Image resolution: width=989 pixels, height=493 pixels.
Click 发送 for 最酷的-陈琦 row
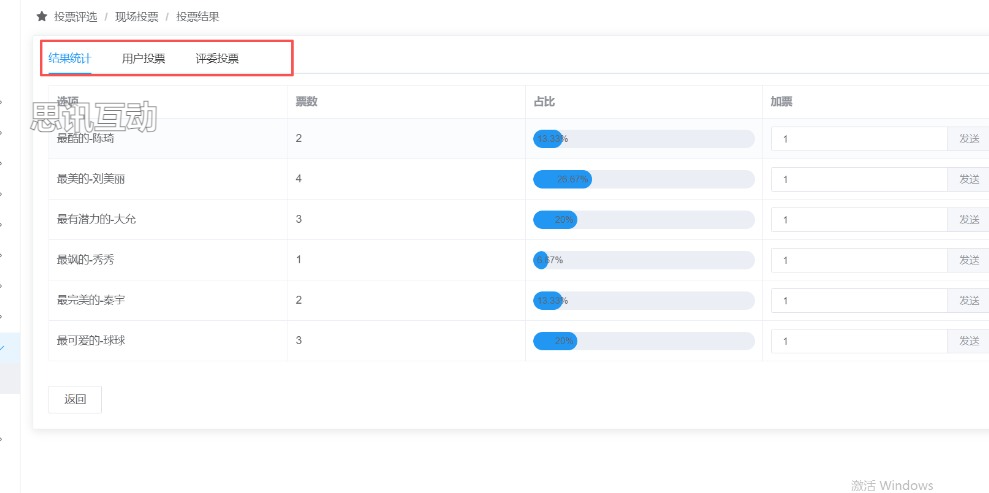[x=969, y=139]
